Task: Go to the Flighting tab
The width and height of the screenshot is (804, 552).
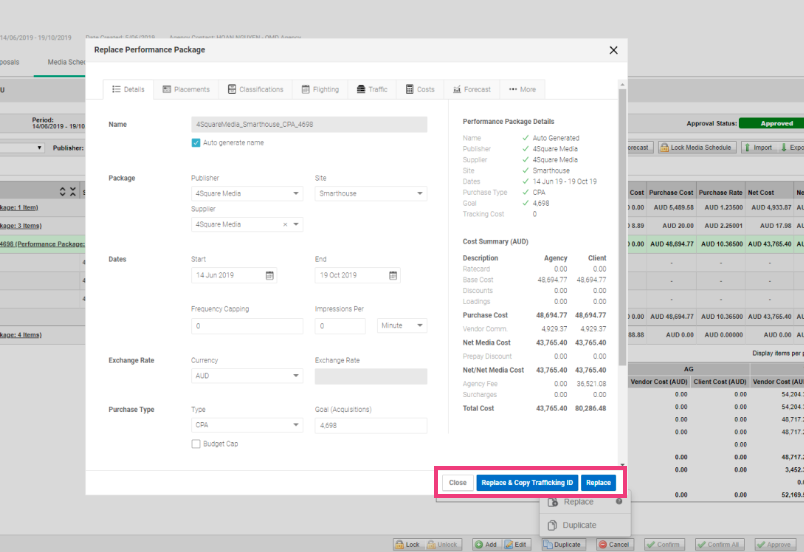Action: point(320,89)
